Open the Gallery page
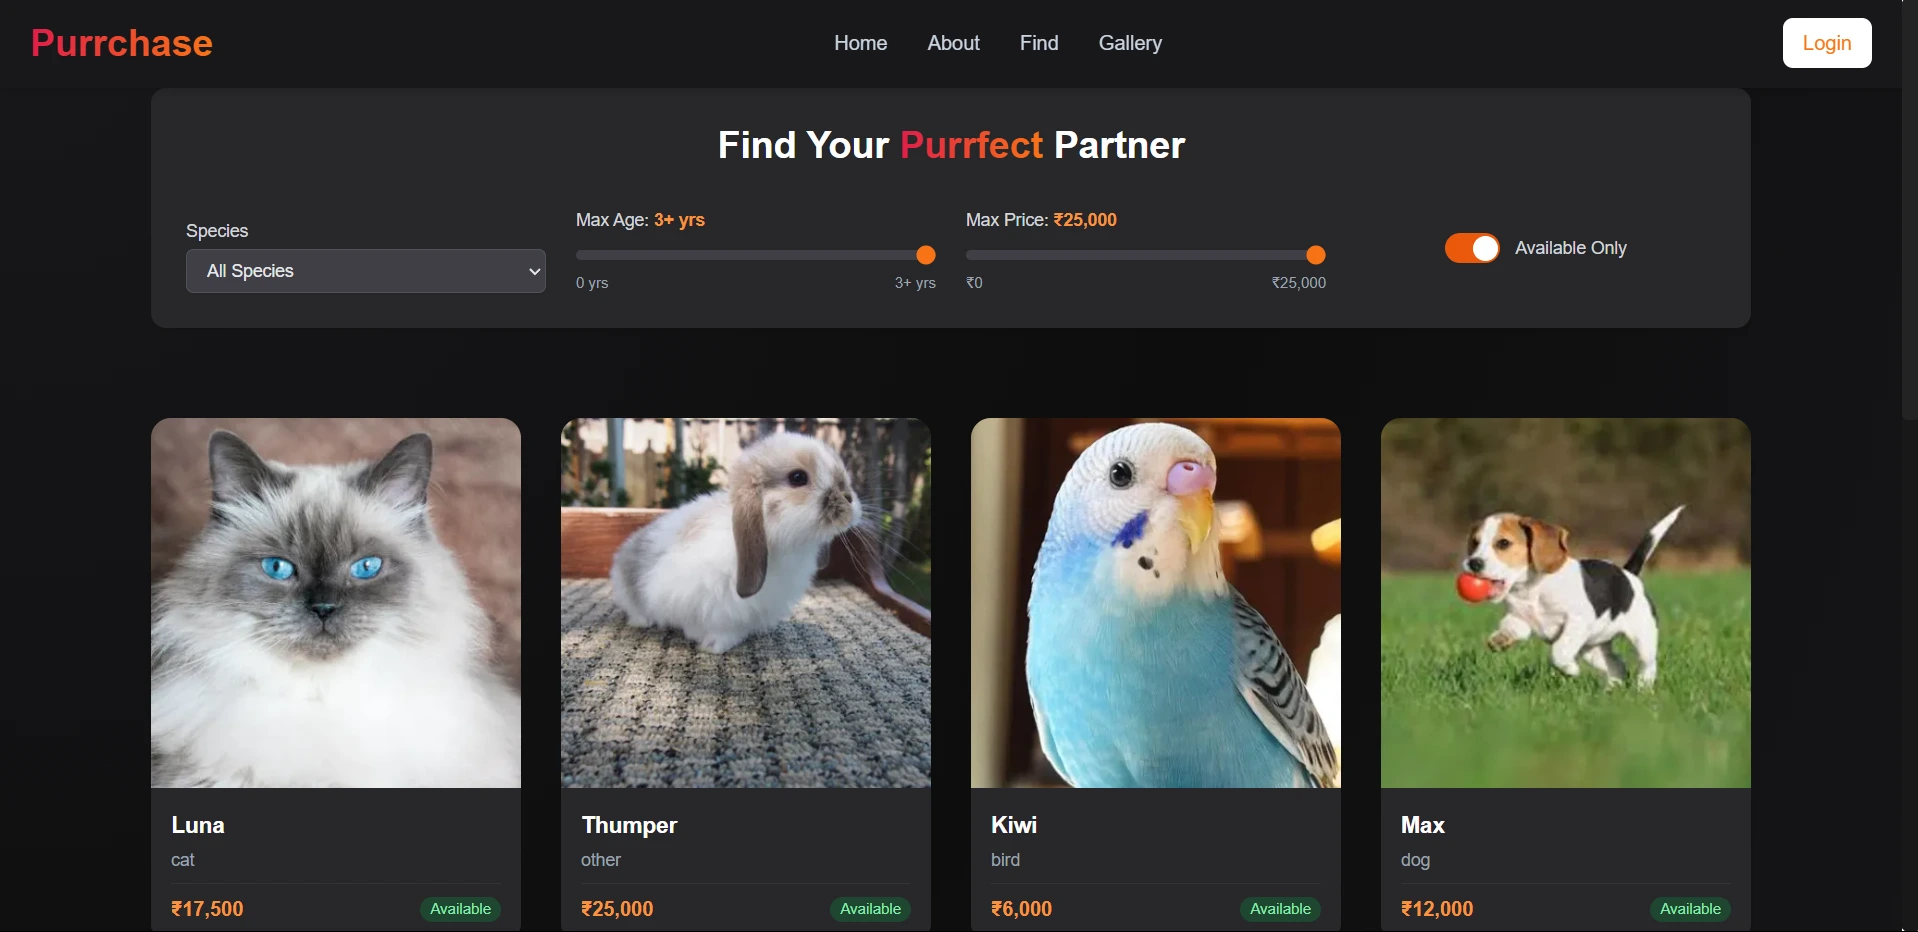This screenshot has width=1918, height=932. click(1130, 43)
